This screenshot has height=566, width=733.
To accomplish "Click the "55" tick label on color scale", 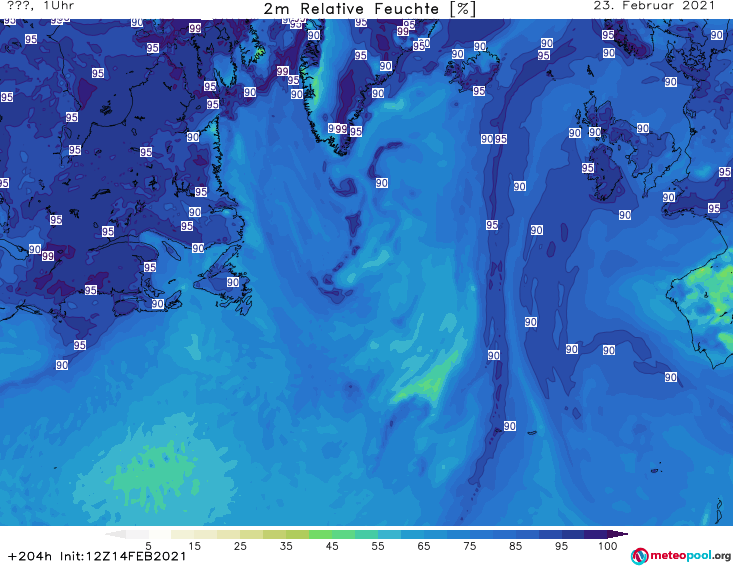I will click(378, 546).
